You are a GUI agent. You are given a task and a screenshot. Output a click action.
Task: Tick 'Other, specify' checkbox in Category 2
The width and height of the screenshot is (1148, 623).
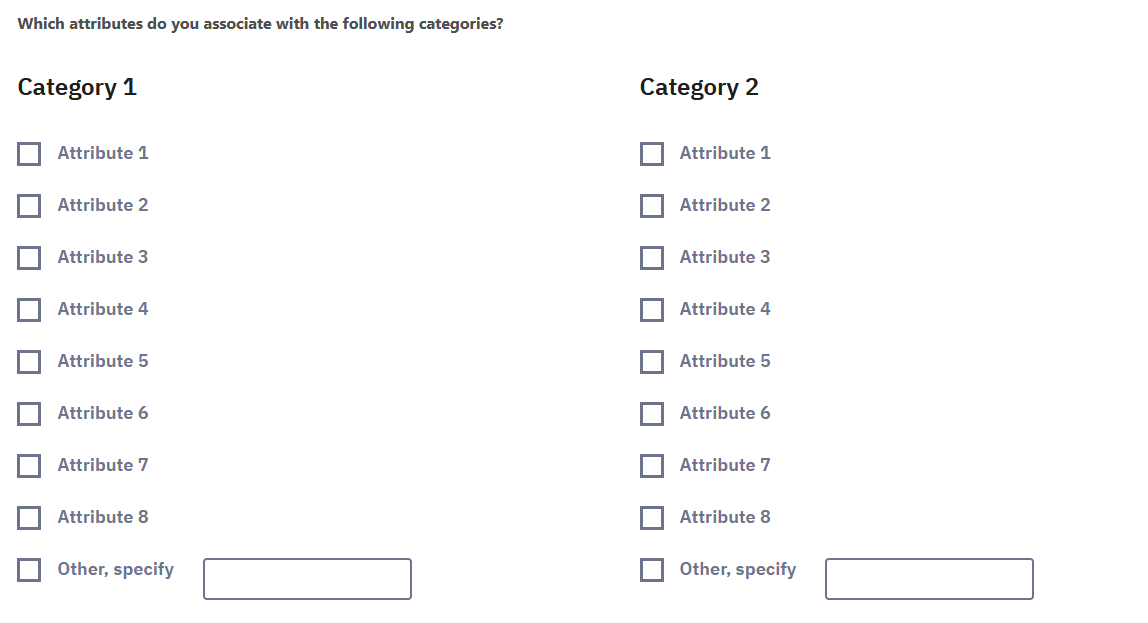click(x=652, y=570)
